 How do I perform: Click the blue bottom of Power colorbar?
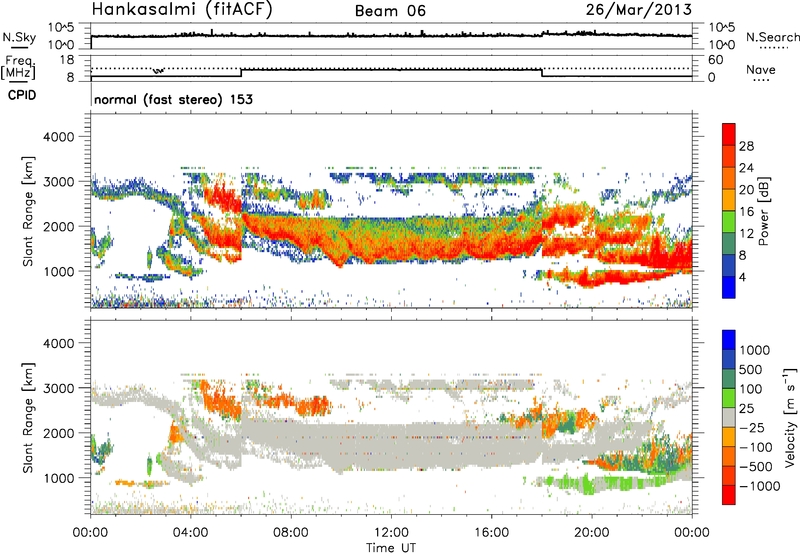click(x=729, y=288)
